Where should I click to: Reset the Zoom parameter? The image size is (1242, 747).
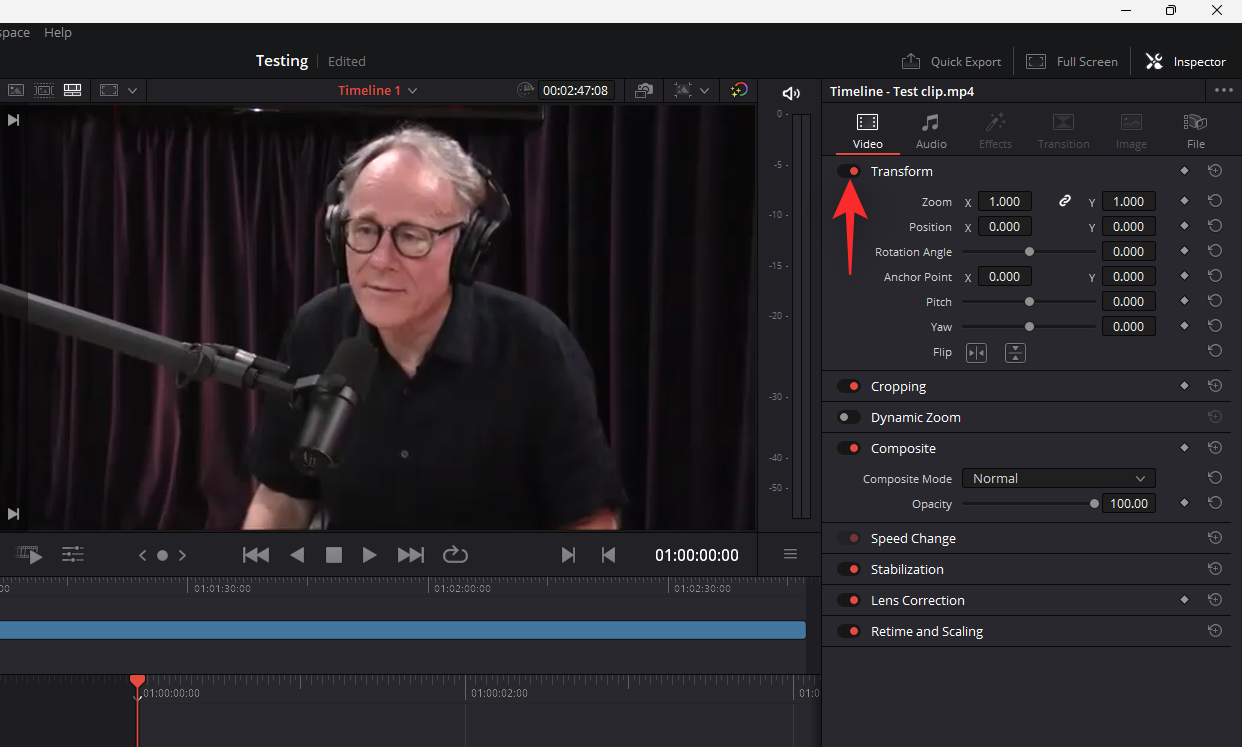[x=1215, y=200]
